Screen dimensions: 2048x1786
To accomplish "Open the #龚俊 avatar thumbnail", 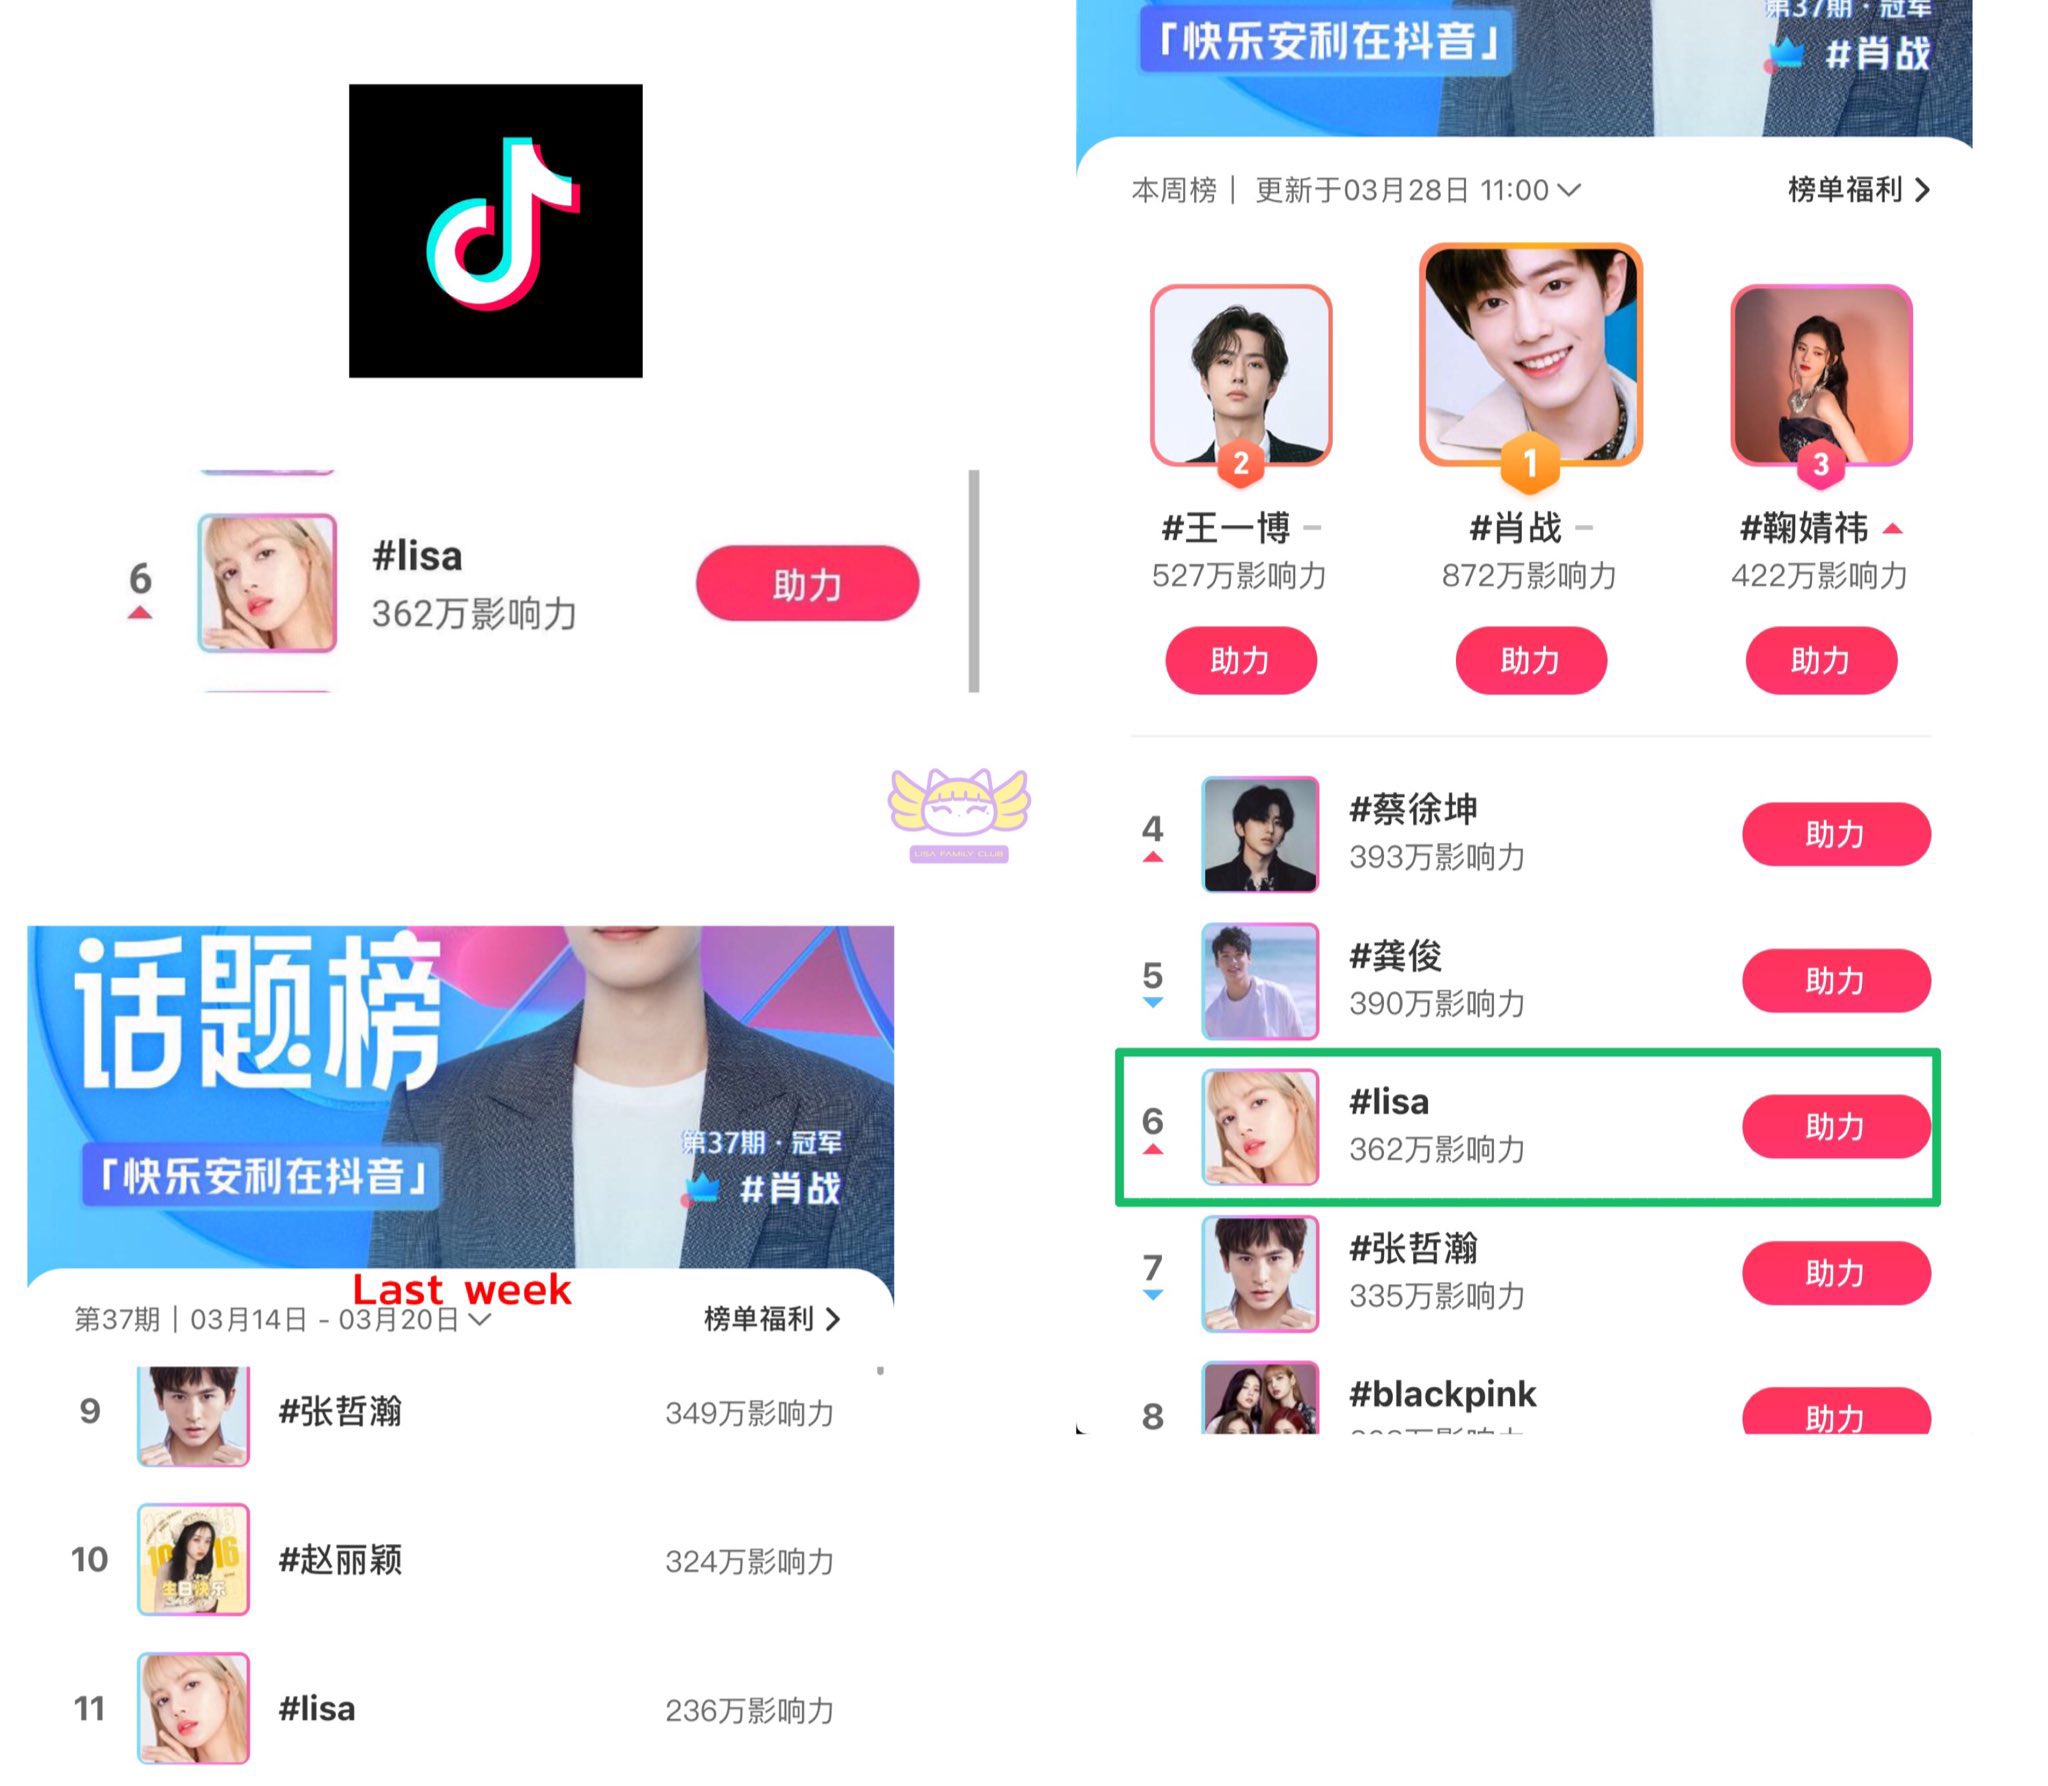I will pyautogui.click(x=1260, y=981).
